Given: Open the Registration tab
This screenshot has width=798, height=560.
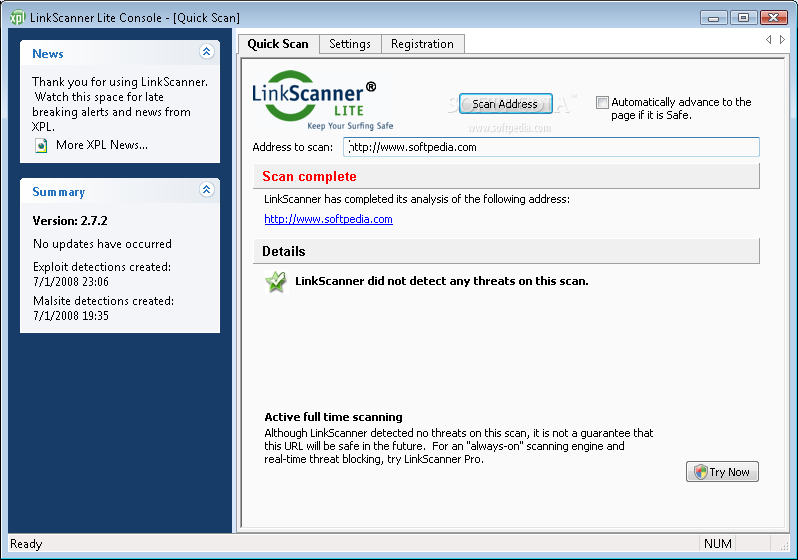Looking at the screenshot, I should coord(422,44).
